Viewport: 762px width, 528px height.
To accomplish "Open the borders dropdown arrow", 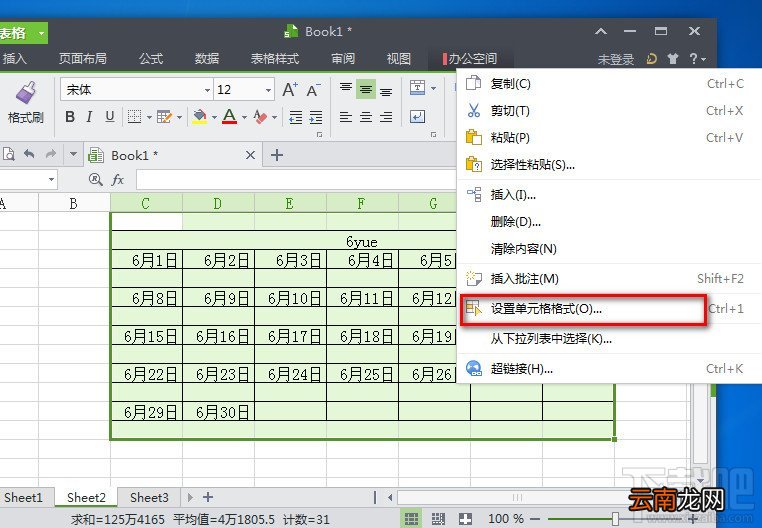I will [149, 117].
